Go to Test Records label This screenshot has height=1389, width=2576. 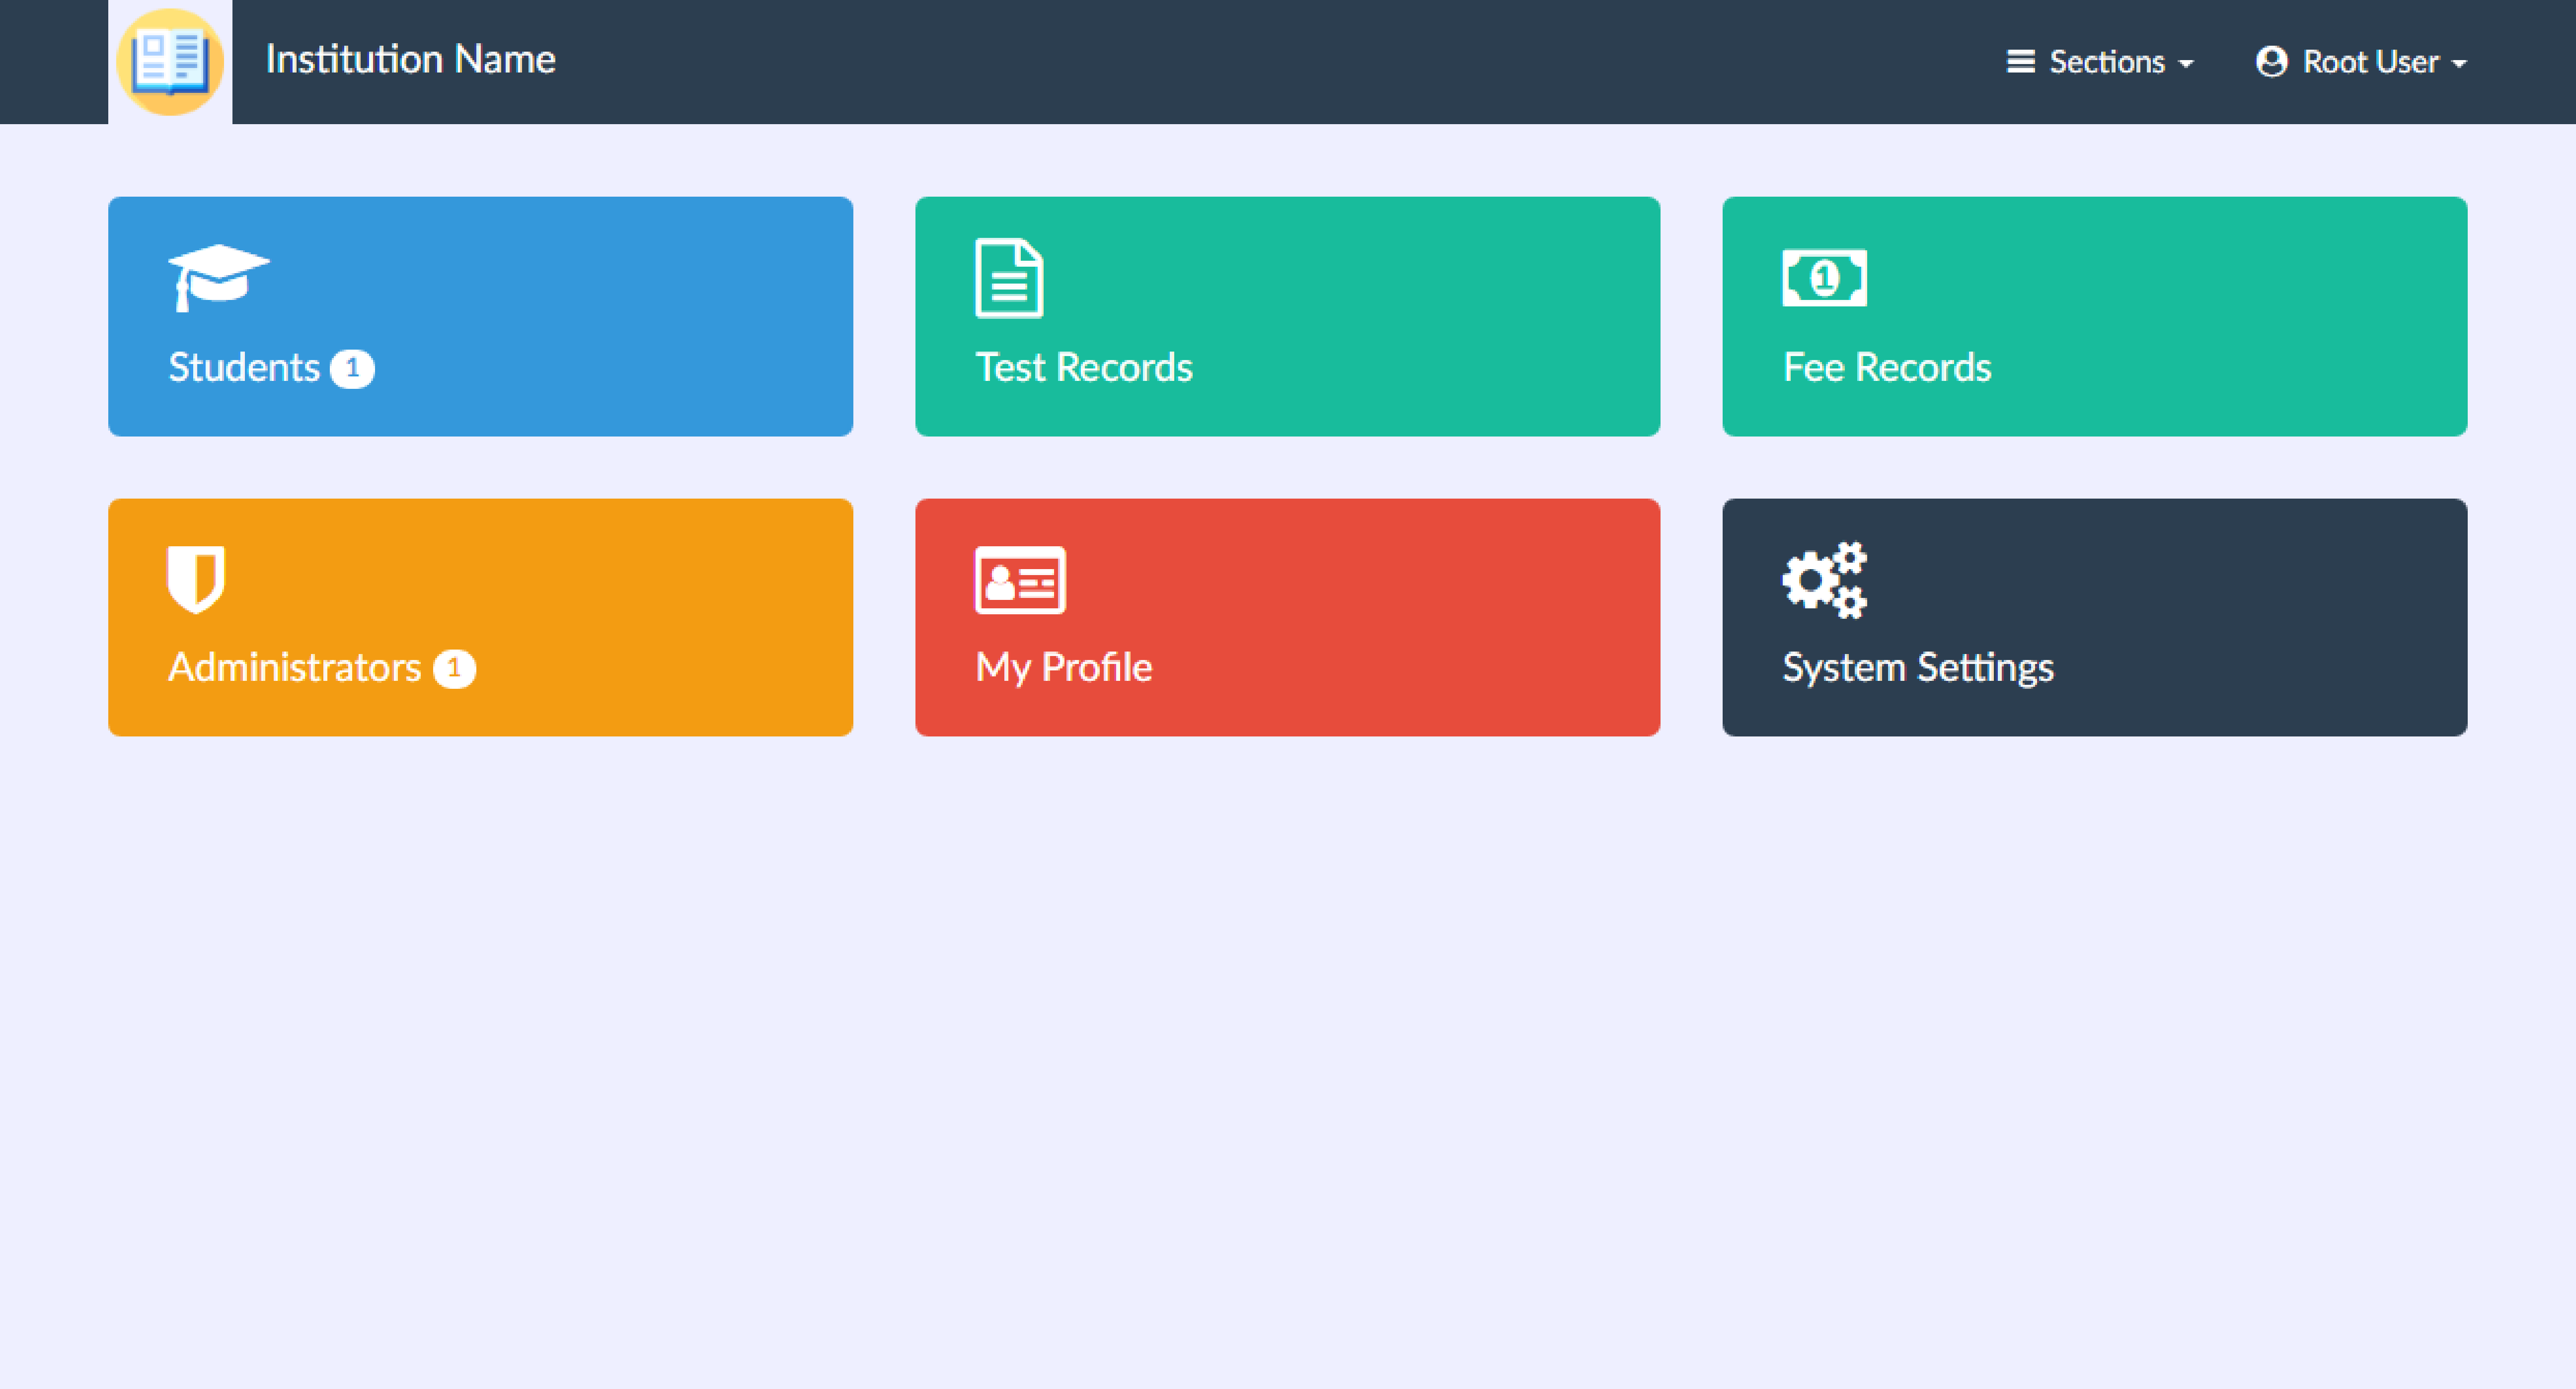tap(1084, 368)
